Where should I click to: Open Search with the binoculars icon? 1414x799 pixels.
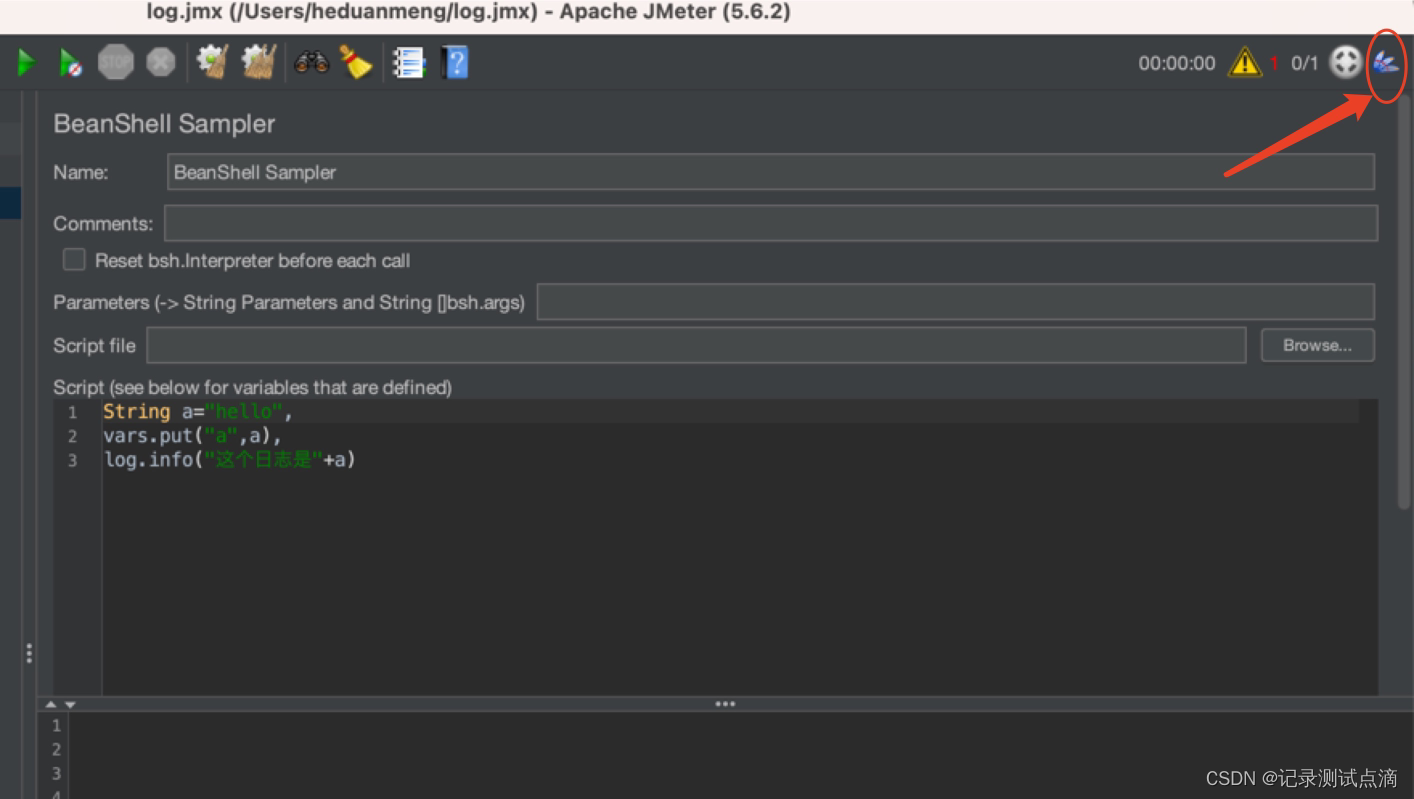tap(312, 63)
